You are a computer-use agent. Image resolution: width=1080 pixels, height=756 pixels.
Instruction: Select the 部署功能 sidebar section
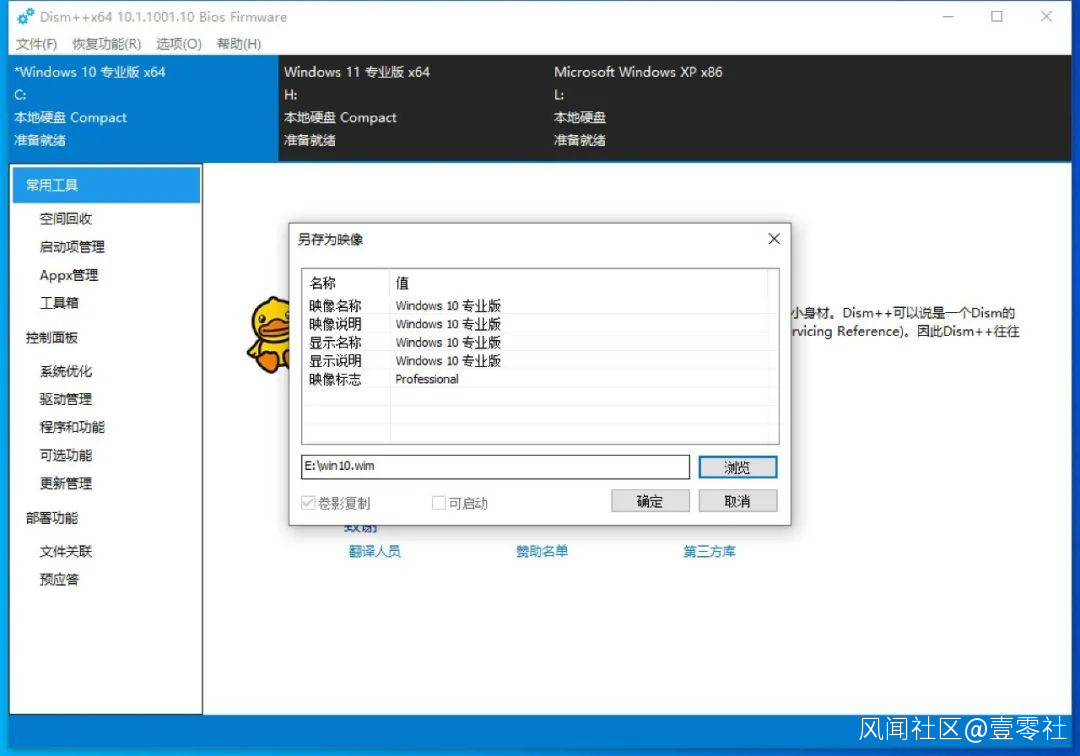click(x=52, y=518)
